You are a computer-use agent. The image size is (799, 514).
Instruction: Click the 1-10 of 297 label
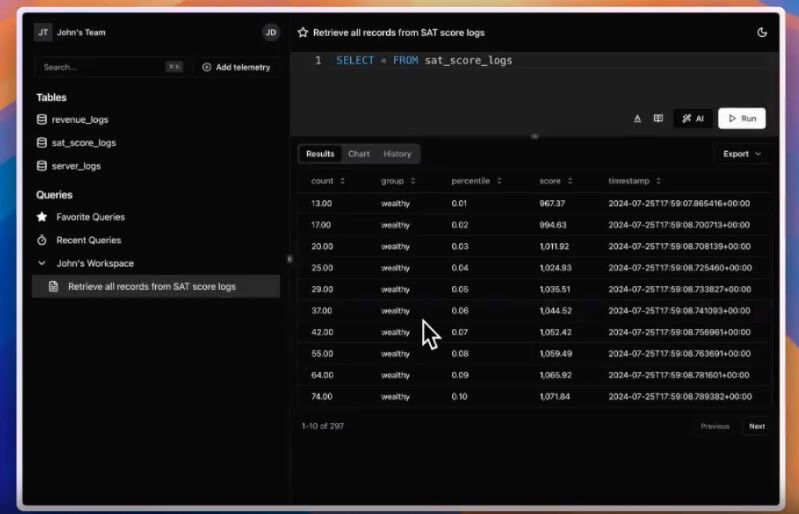pyautogui.click(x=323, y=426)
